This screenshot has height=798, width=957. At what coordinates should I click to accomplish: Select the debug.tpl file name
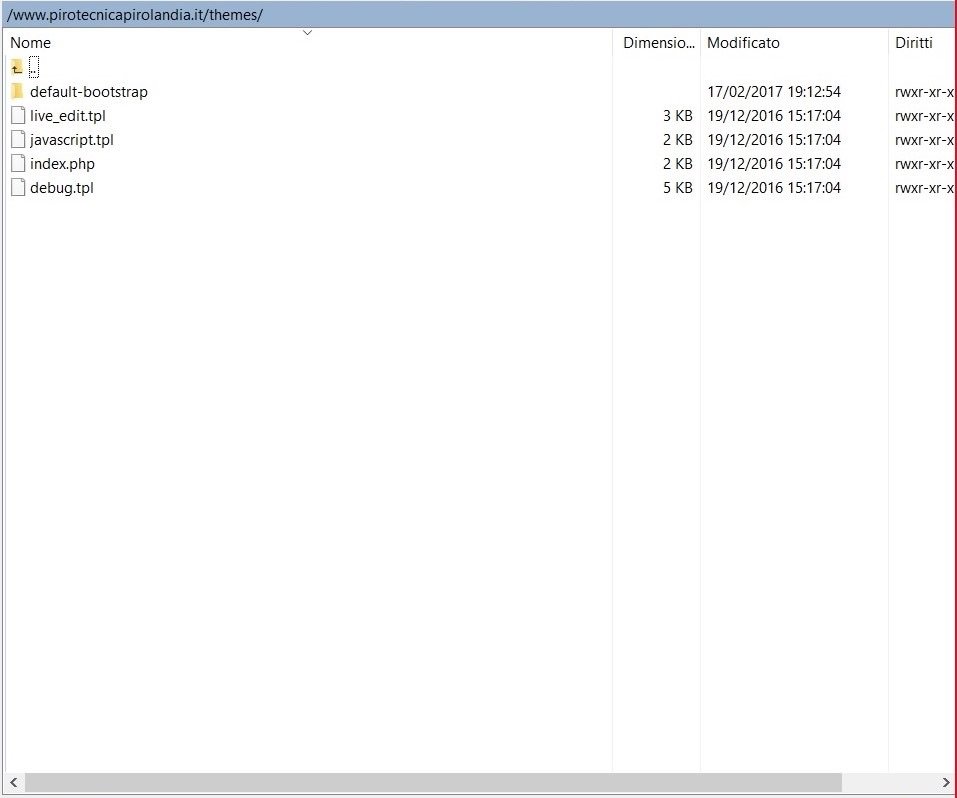pyautogui.click(x=62, y=188)
